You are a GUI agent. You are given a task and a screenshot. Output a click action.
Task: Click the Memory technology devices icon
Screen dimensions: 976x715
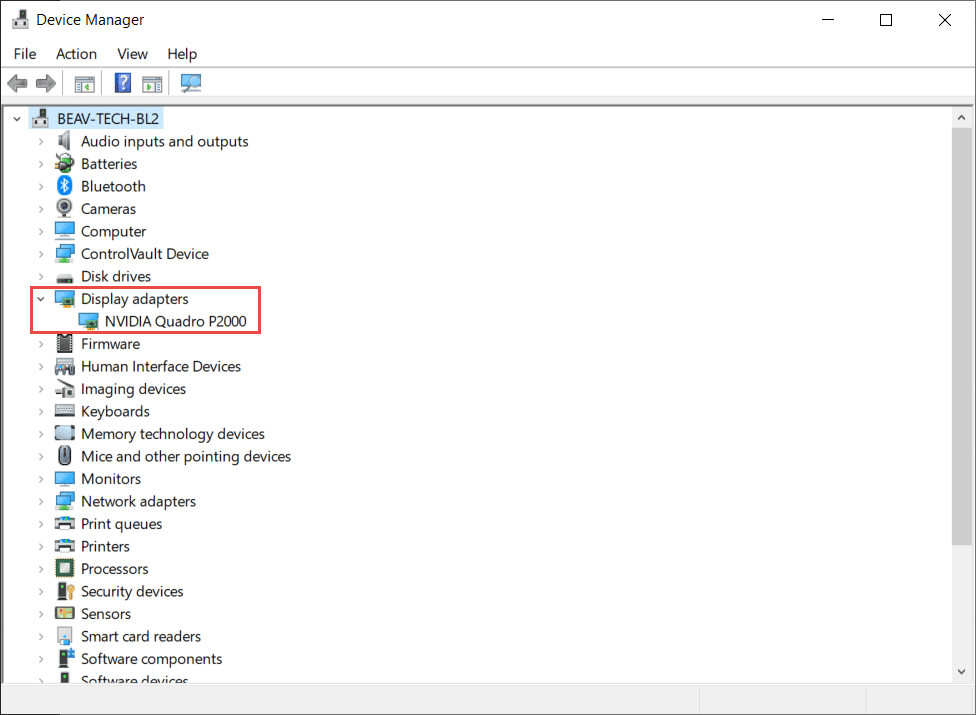point(65,433)
